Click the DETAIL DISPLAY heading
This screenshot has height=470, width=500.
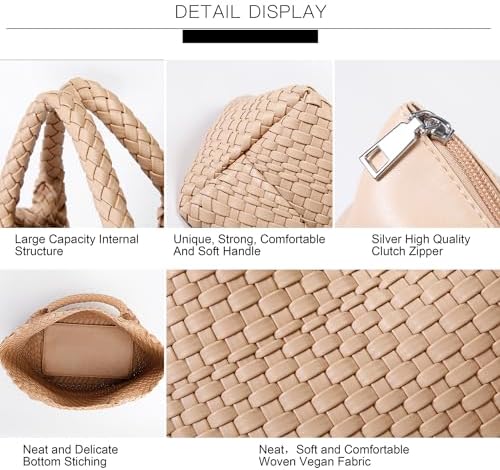point(250,12)
